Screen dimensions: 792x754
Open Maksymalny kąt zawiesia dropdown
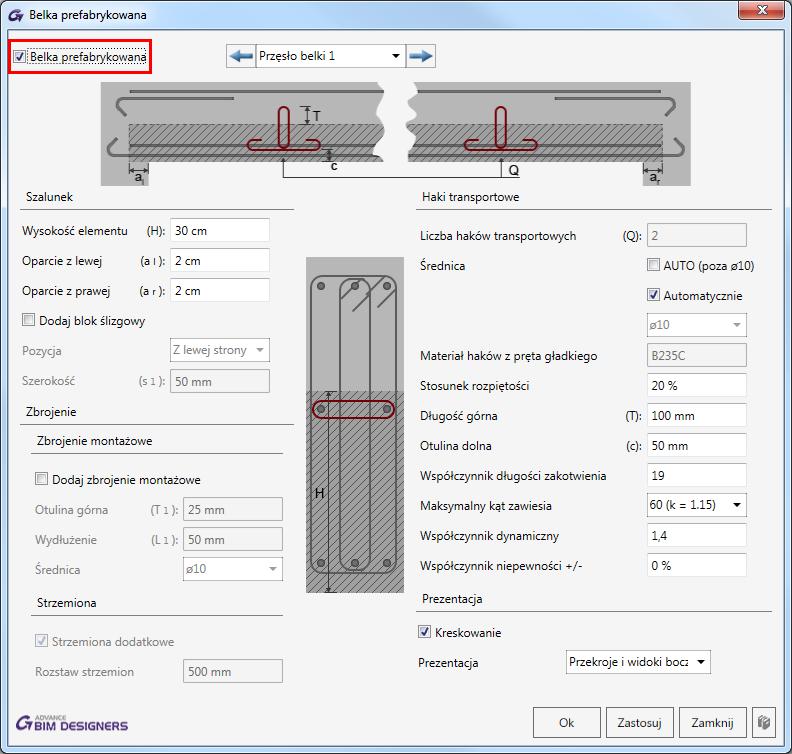[697, 505]
